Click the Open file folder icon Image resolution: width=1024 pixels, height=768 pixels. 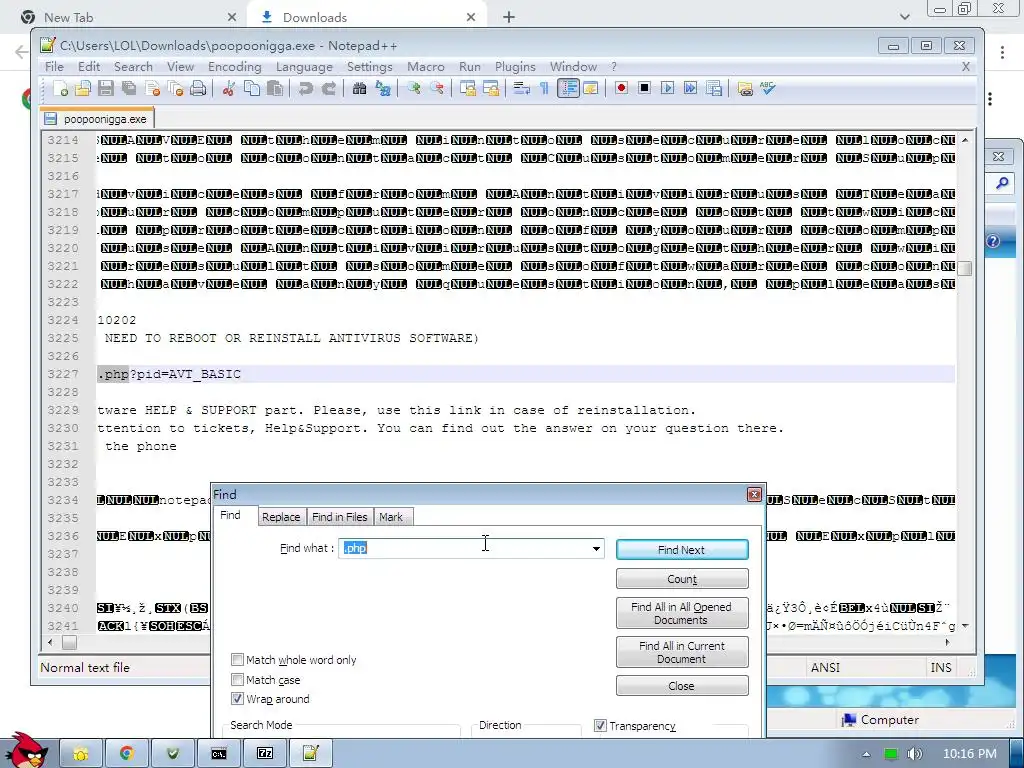tap(83, 88)
